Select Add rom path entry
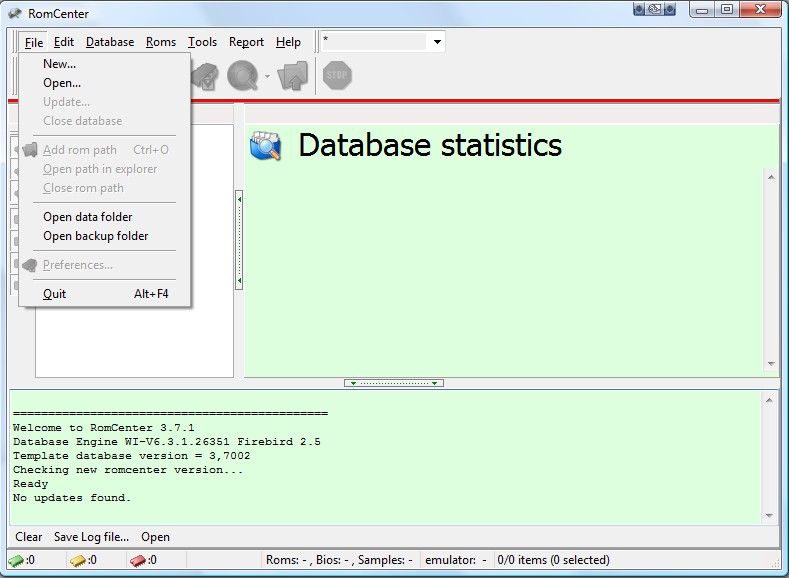Screen dimensions: 789x578 point(105,150)
